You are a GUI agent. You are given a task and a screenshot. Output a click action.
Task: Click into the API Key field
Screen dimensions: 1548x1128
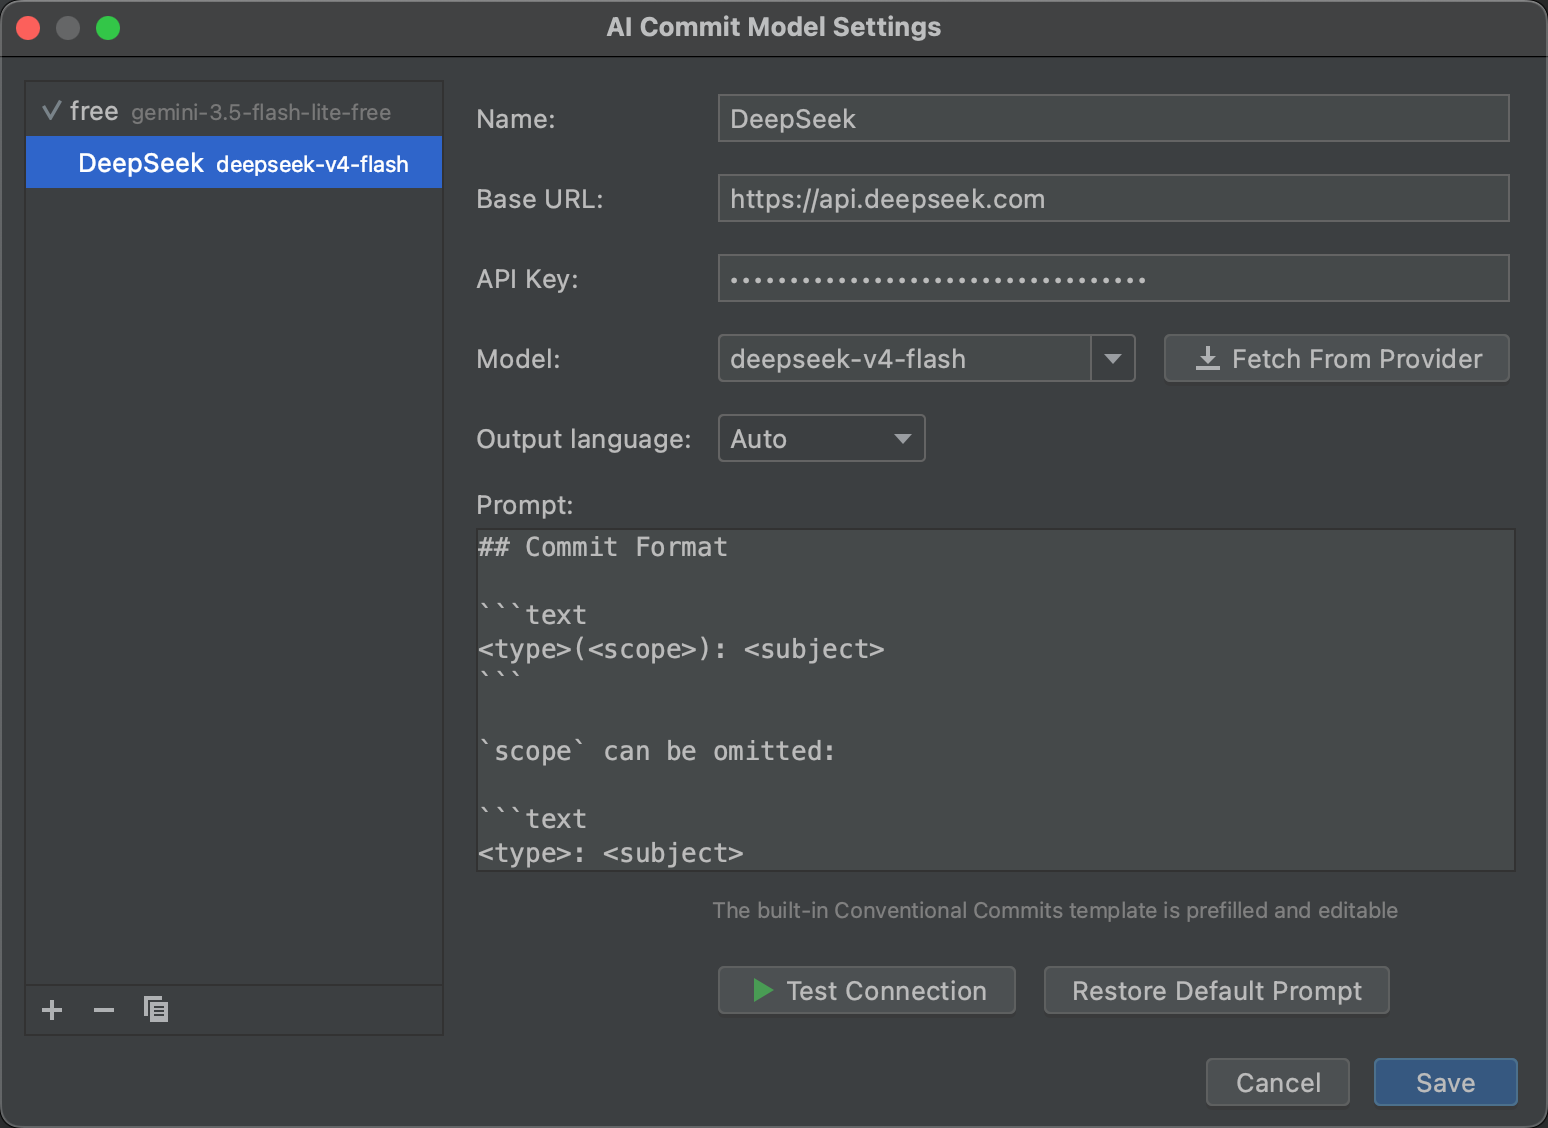[1114, 278]
